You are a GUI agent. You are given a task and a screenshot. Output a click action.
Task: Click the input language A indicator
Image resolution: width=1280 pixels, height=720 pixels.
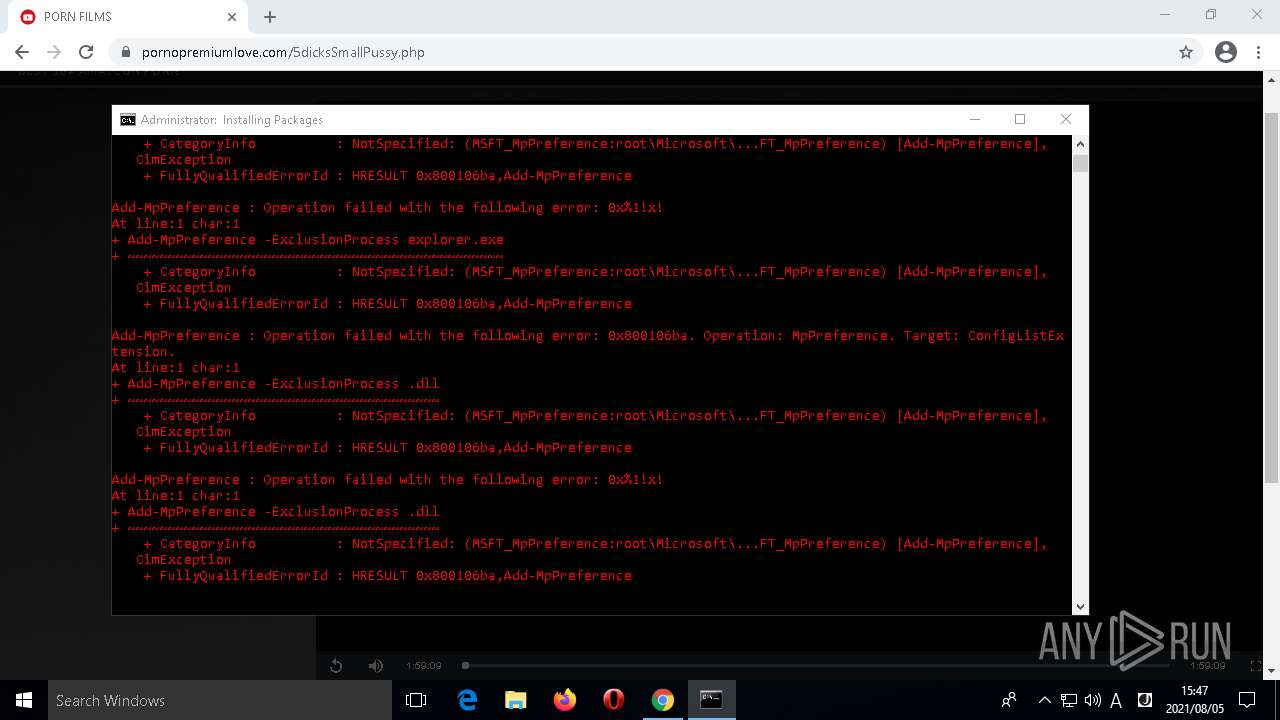[x=1116, y=700]
